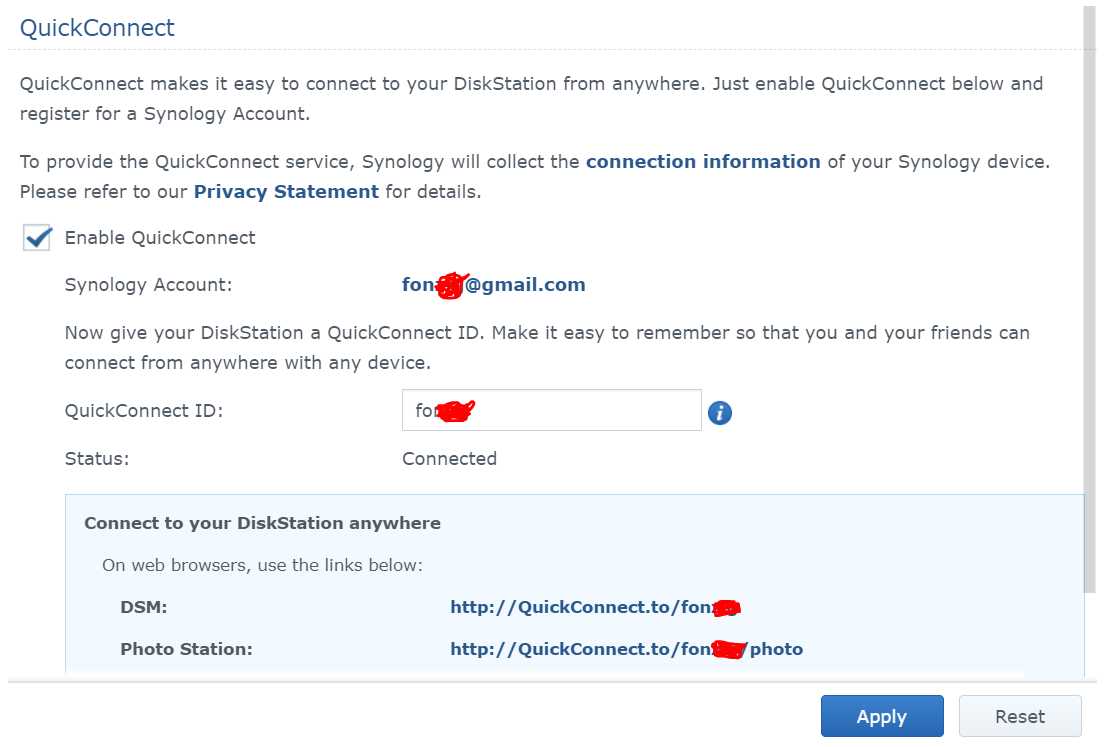Open the DSM QuickConnect.to web link

click(594, 607)
